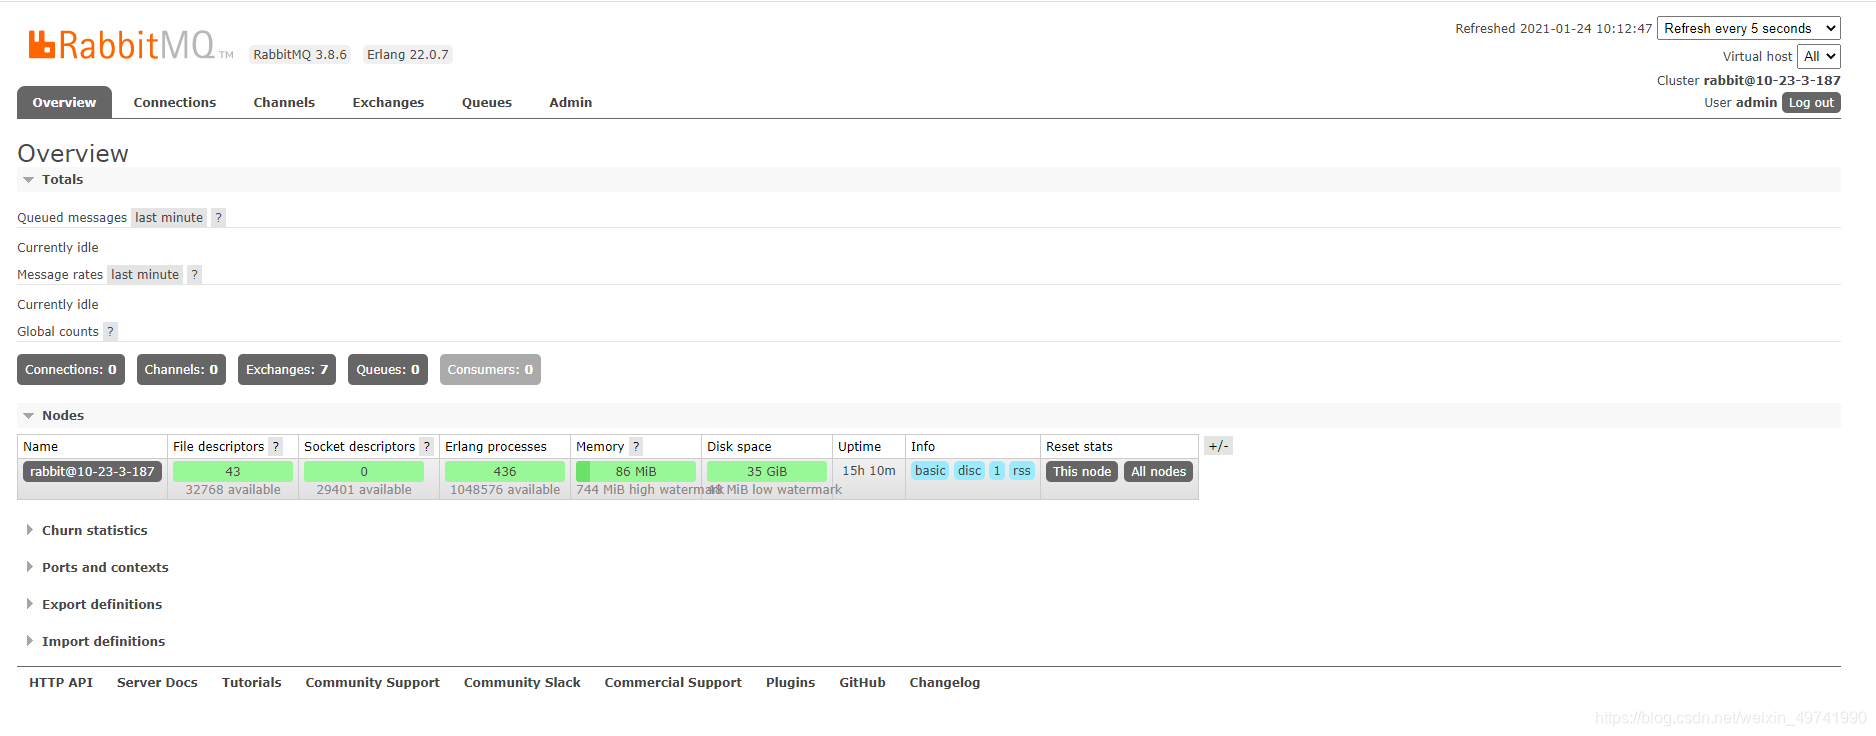
Task: Click the RabbitMQ 3.8.6 version label
Action: [x=300, y=55]
